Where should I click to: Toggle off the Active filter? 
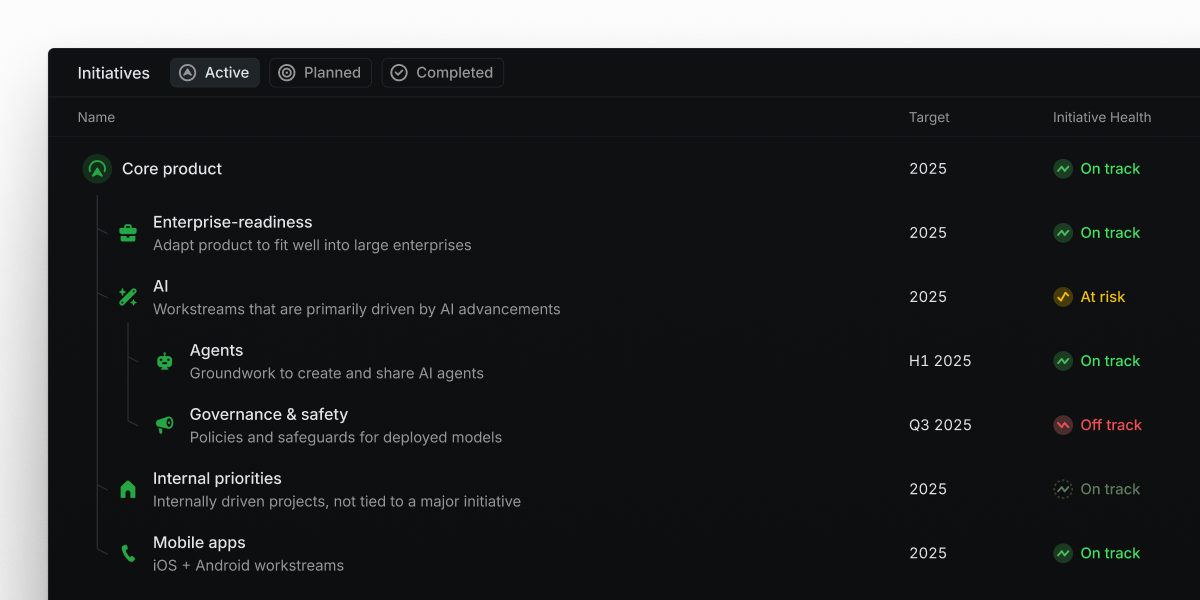coord(214,72)
